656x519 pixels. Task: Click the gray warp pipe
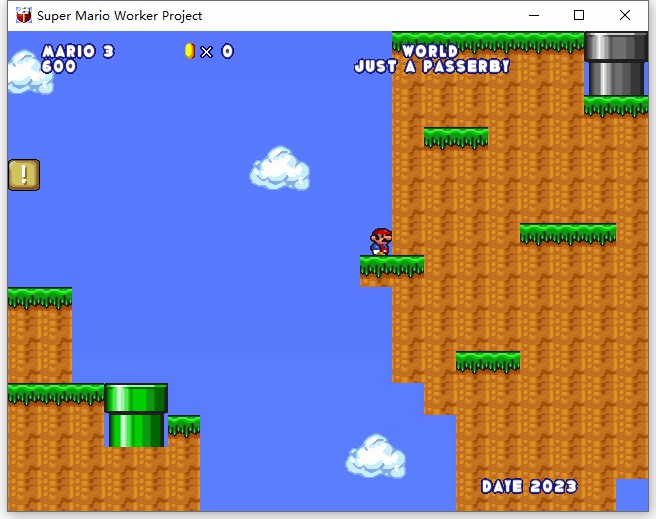(x=616, y=64)
